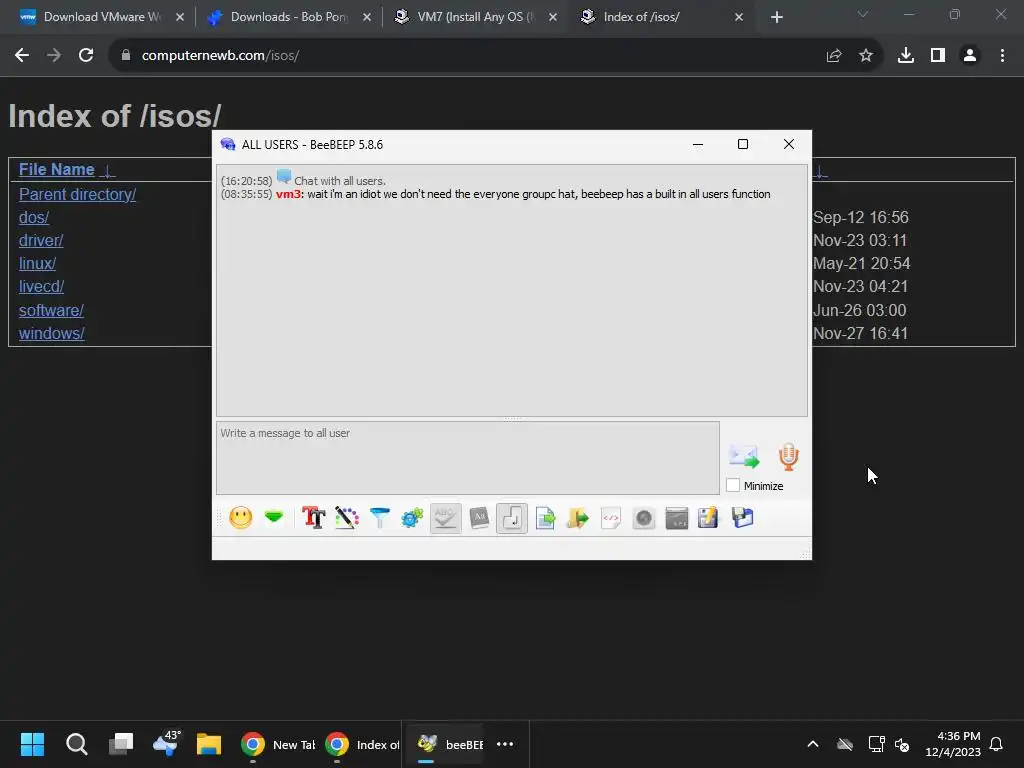This screenshot has width=1024, height=768.
Task: Open the linux/ folder link
Action: coord(37,263)
